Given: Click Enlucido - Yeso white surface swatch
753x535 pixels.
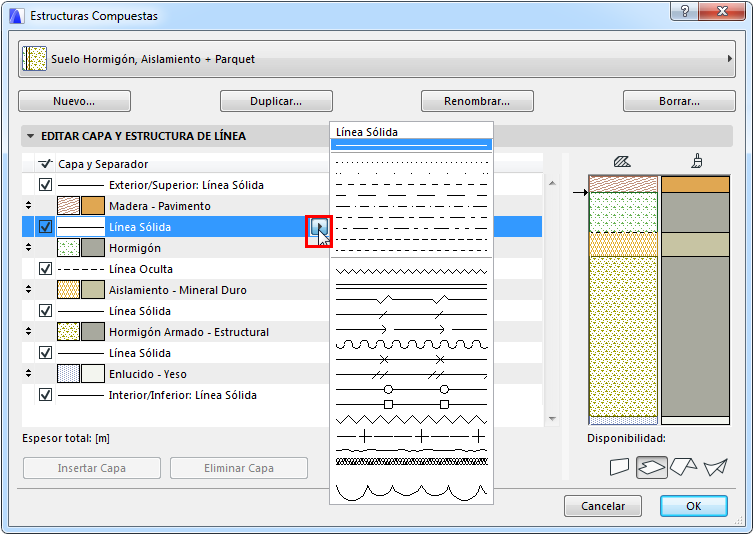Looking at the screenshot, I should tap(93, 374).
